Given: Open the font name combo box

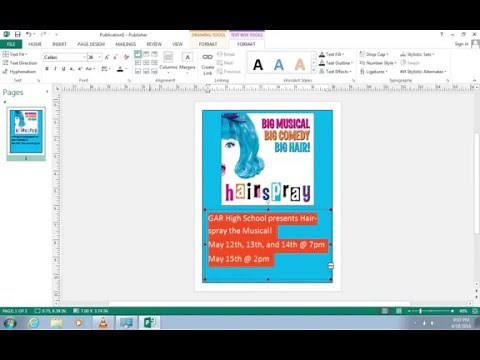Looking at the screenshot, I should 65,57.
